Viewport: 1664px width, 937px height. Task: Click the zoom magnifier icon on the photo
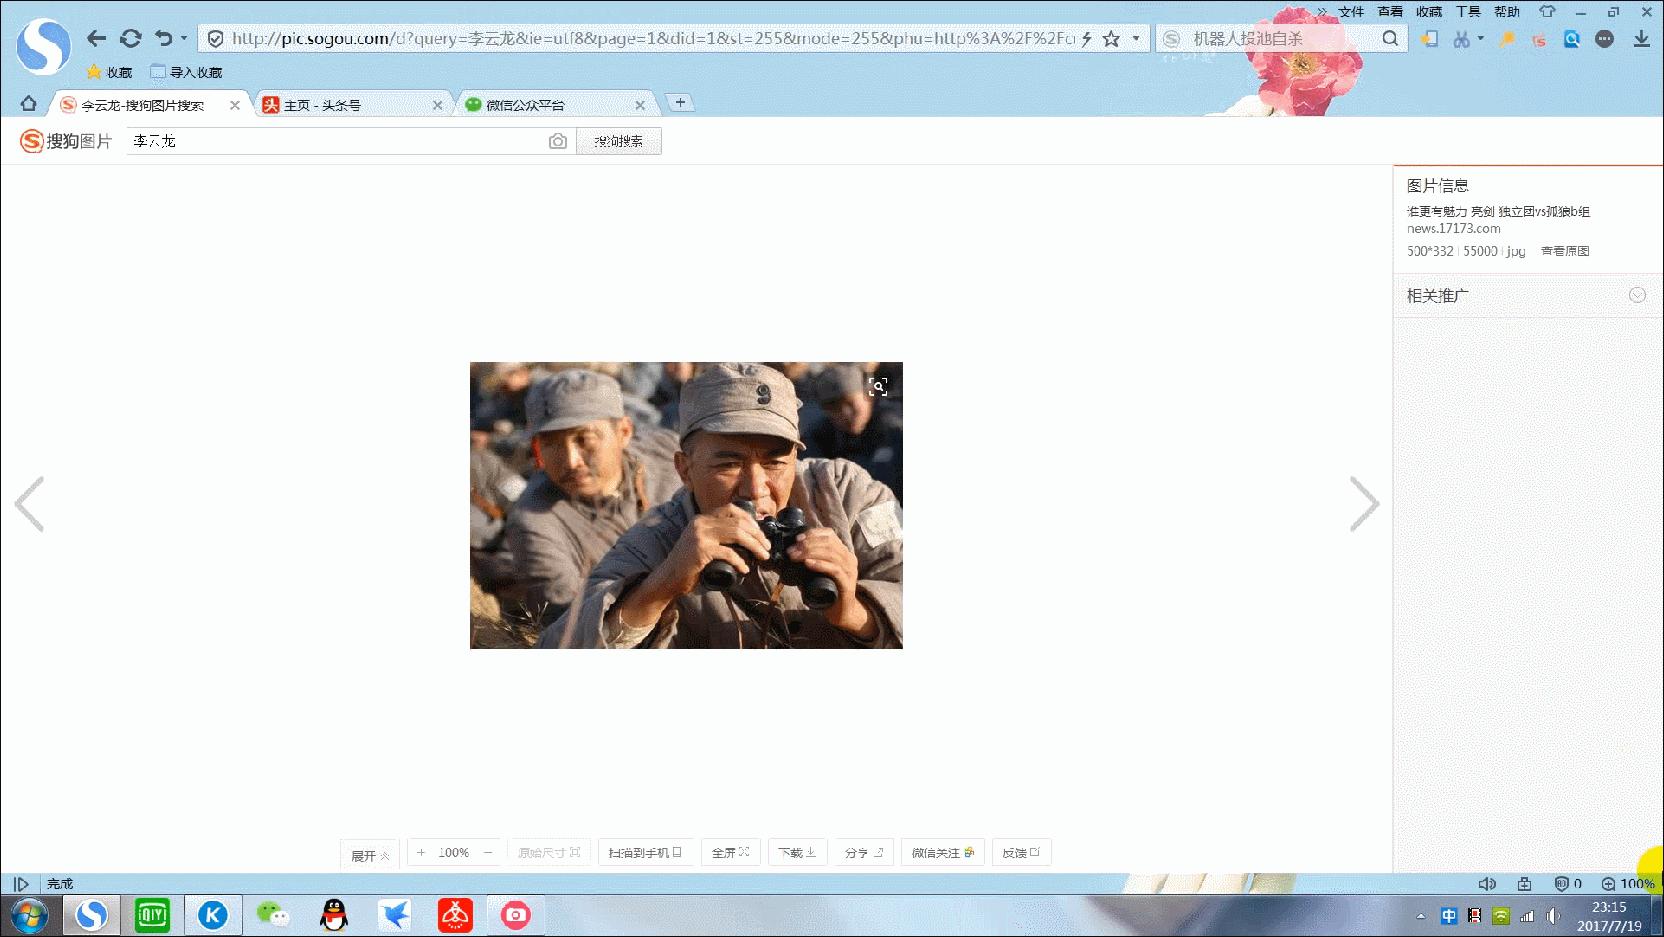877,387
